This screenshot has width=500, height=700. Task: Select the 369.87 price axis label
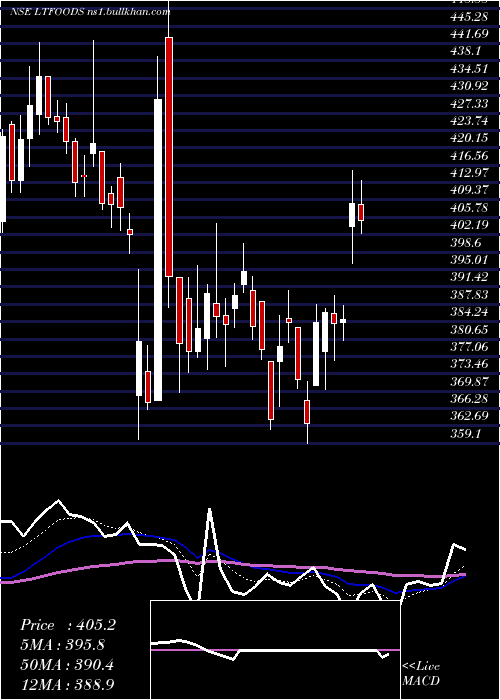469,381
